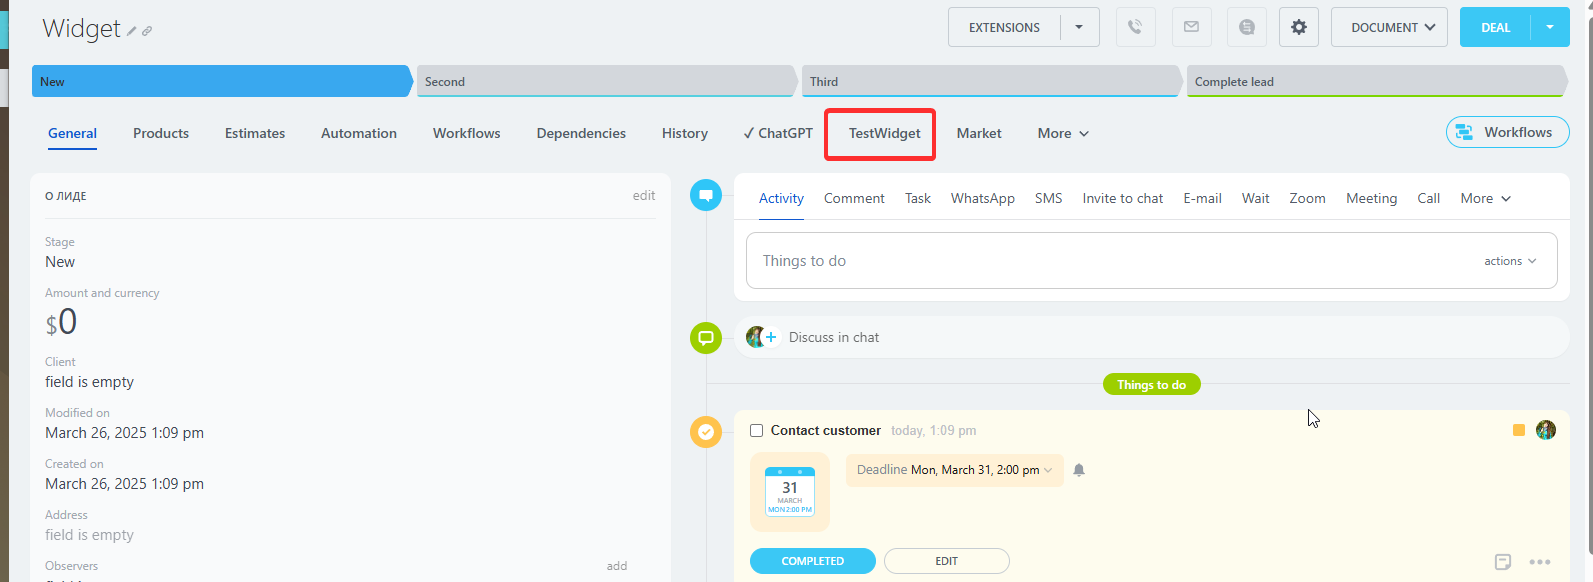1593x582 pixels.
Task: Switch to the Products tab
Action: pyautogui.click(x=161, y=133)
